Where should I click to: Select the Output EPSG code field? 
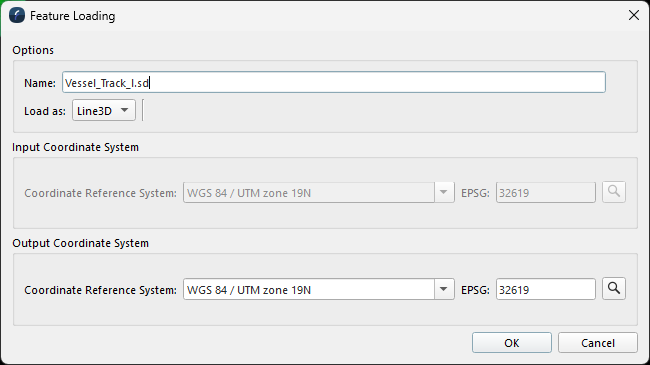click(x=546, y=289)
